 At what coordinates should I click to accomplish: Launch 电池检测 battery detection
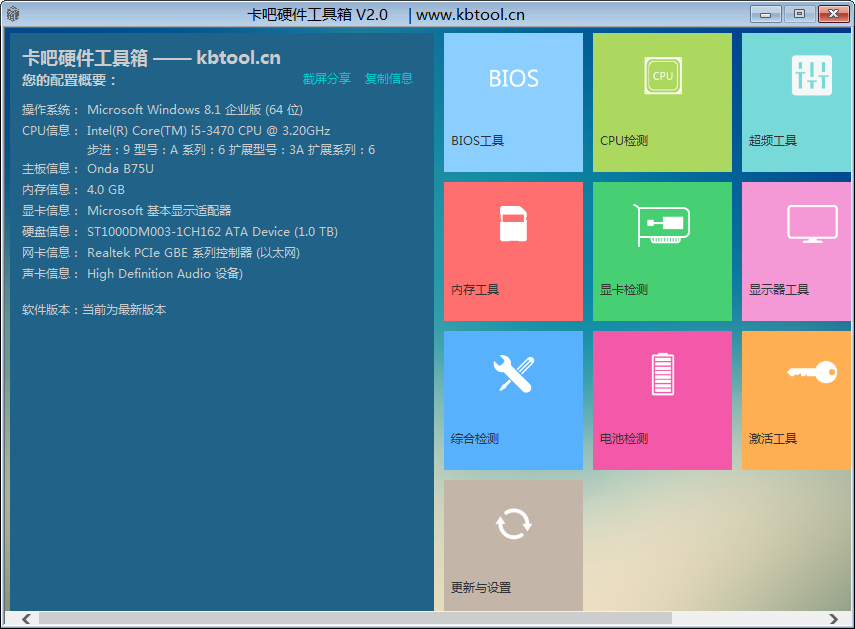click(662, 399)
